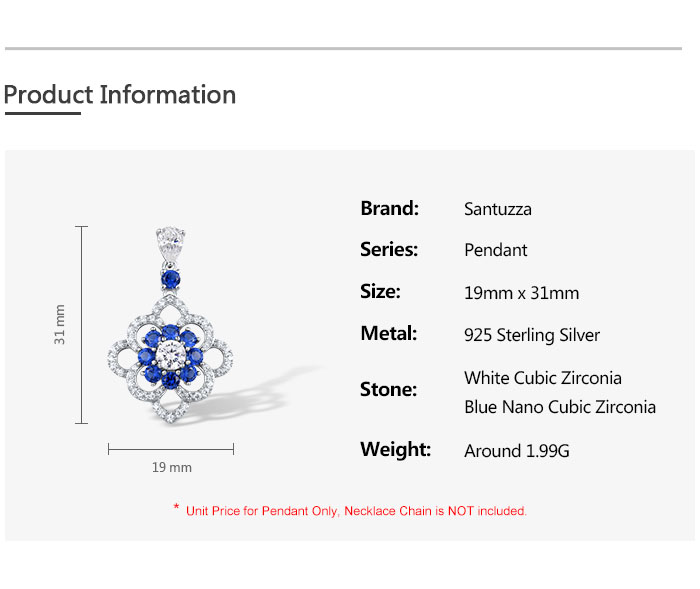
Task: Click the Brand: label
Action: [389, 208]
